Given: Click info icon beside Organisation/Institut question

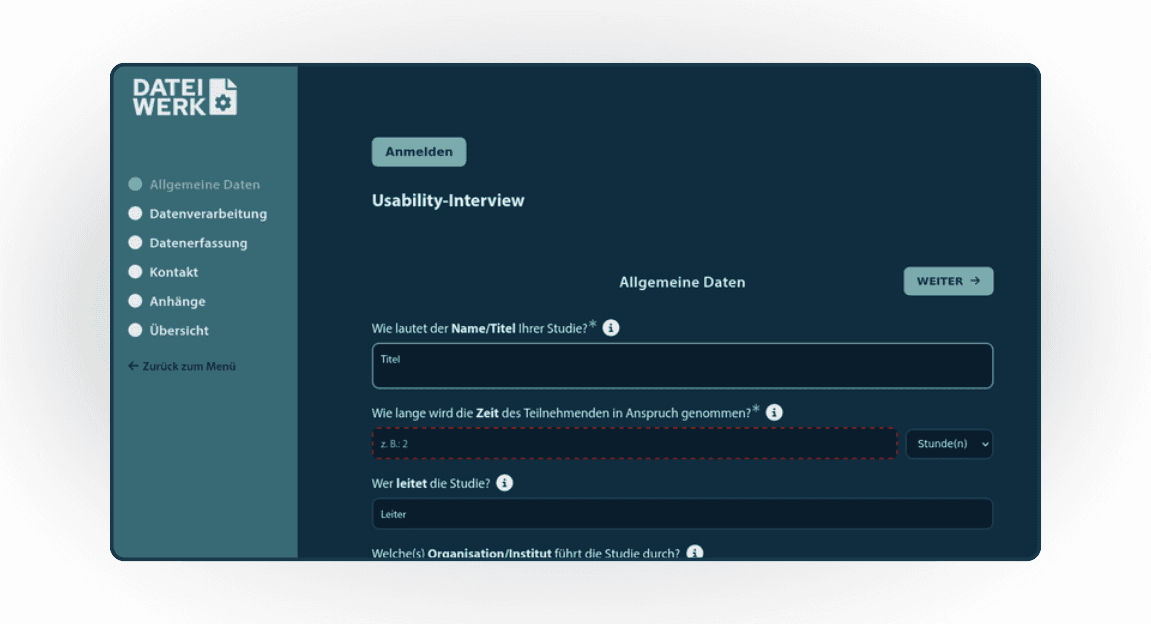Looking at the screenshot, I should pos(694,552).
